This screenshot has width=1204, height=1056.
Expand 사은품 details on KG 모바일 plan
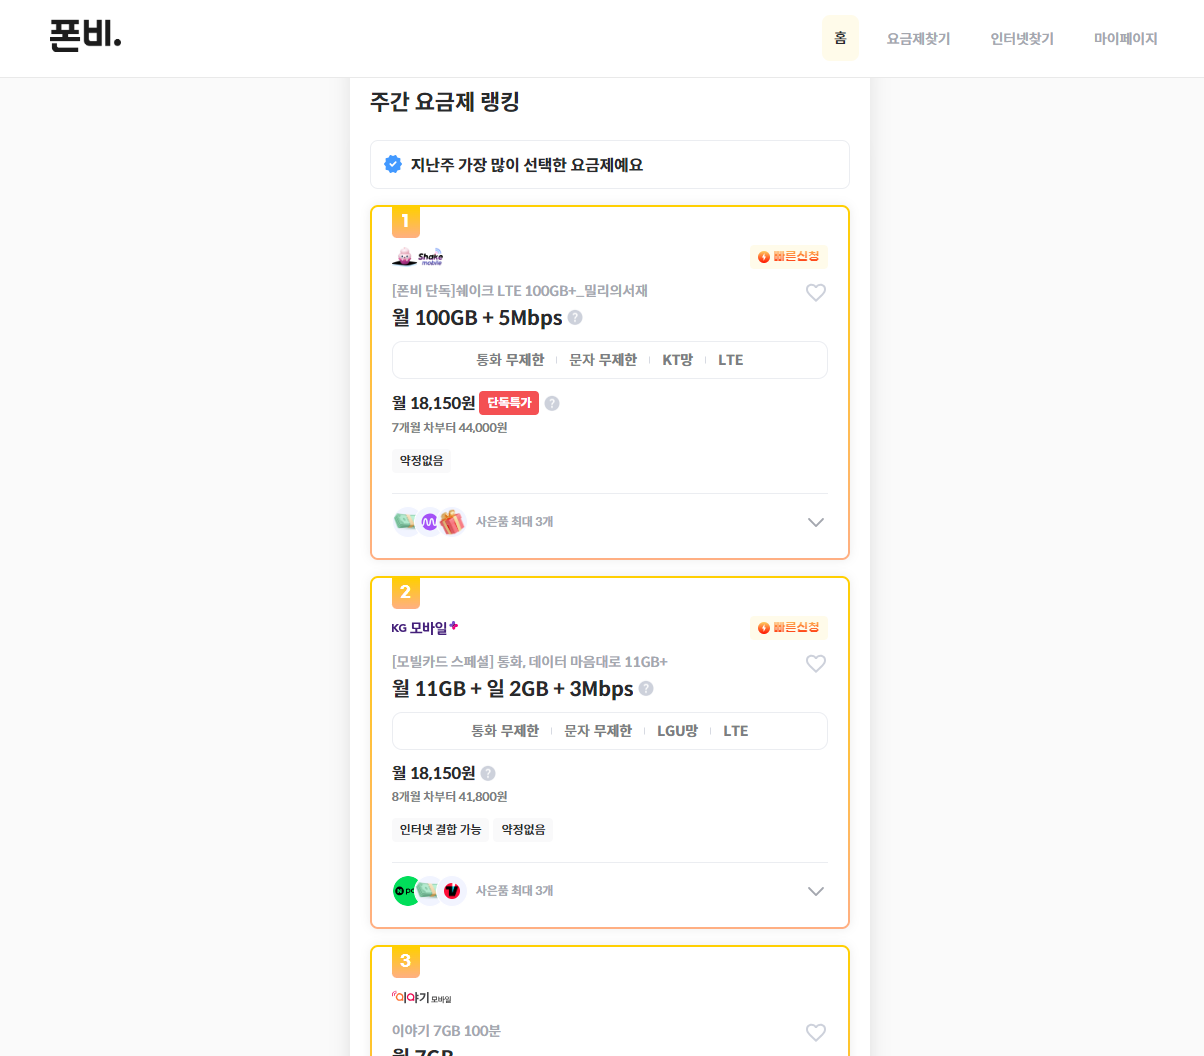[816, 891]
